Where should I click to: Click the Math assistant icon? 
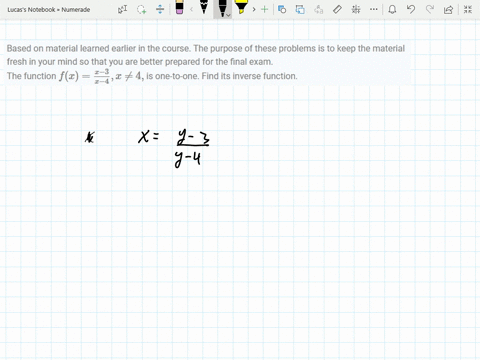click(356, 9)
